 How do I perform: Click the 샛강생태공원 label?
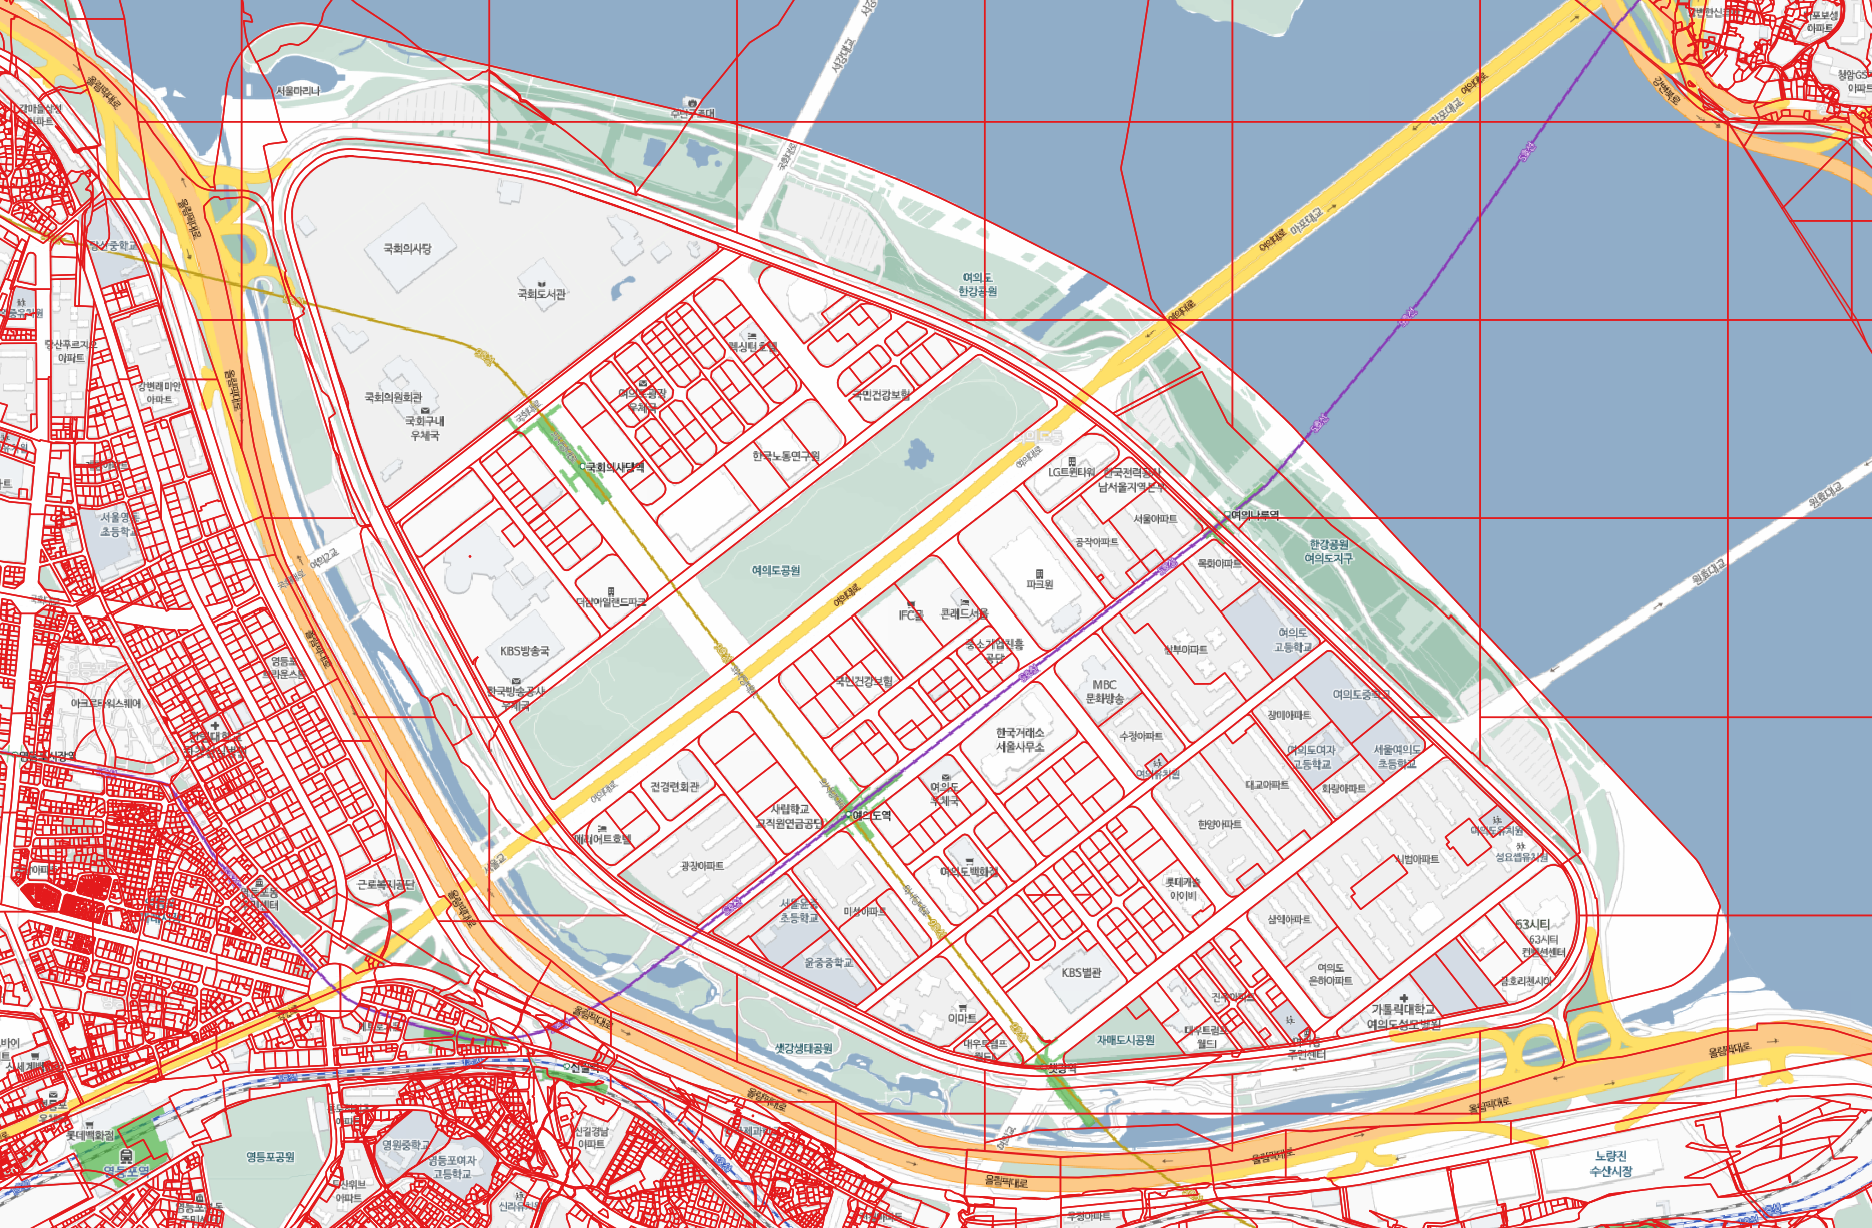(803, 1048)
